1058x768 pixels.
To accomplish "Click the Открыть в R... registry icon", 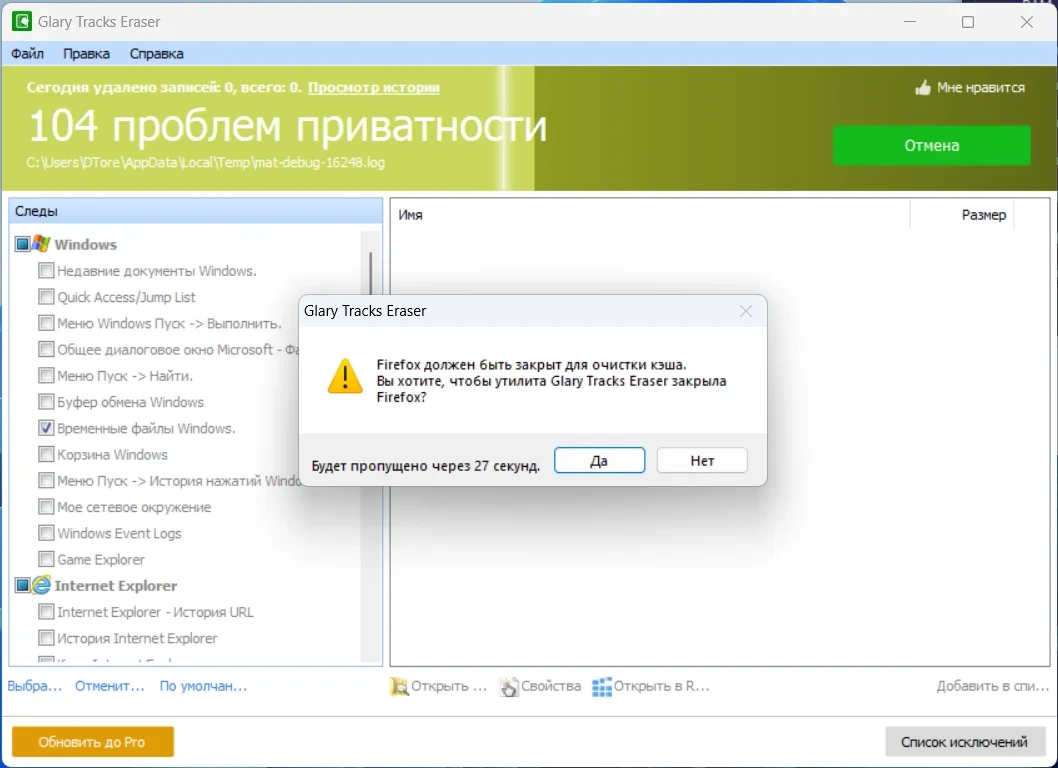I will click(602, 686).
